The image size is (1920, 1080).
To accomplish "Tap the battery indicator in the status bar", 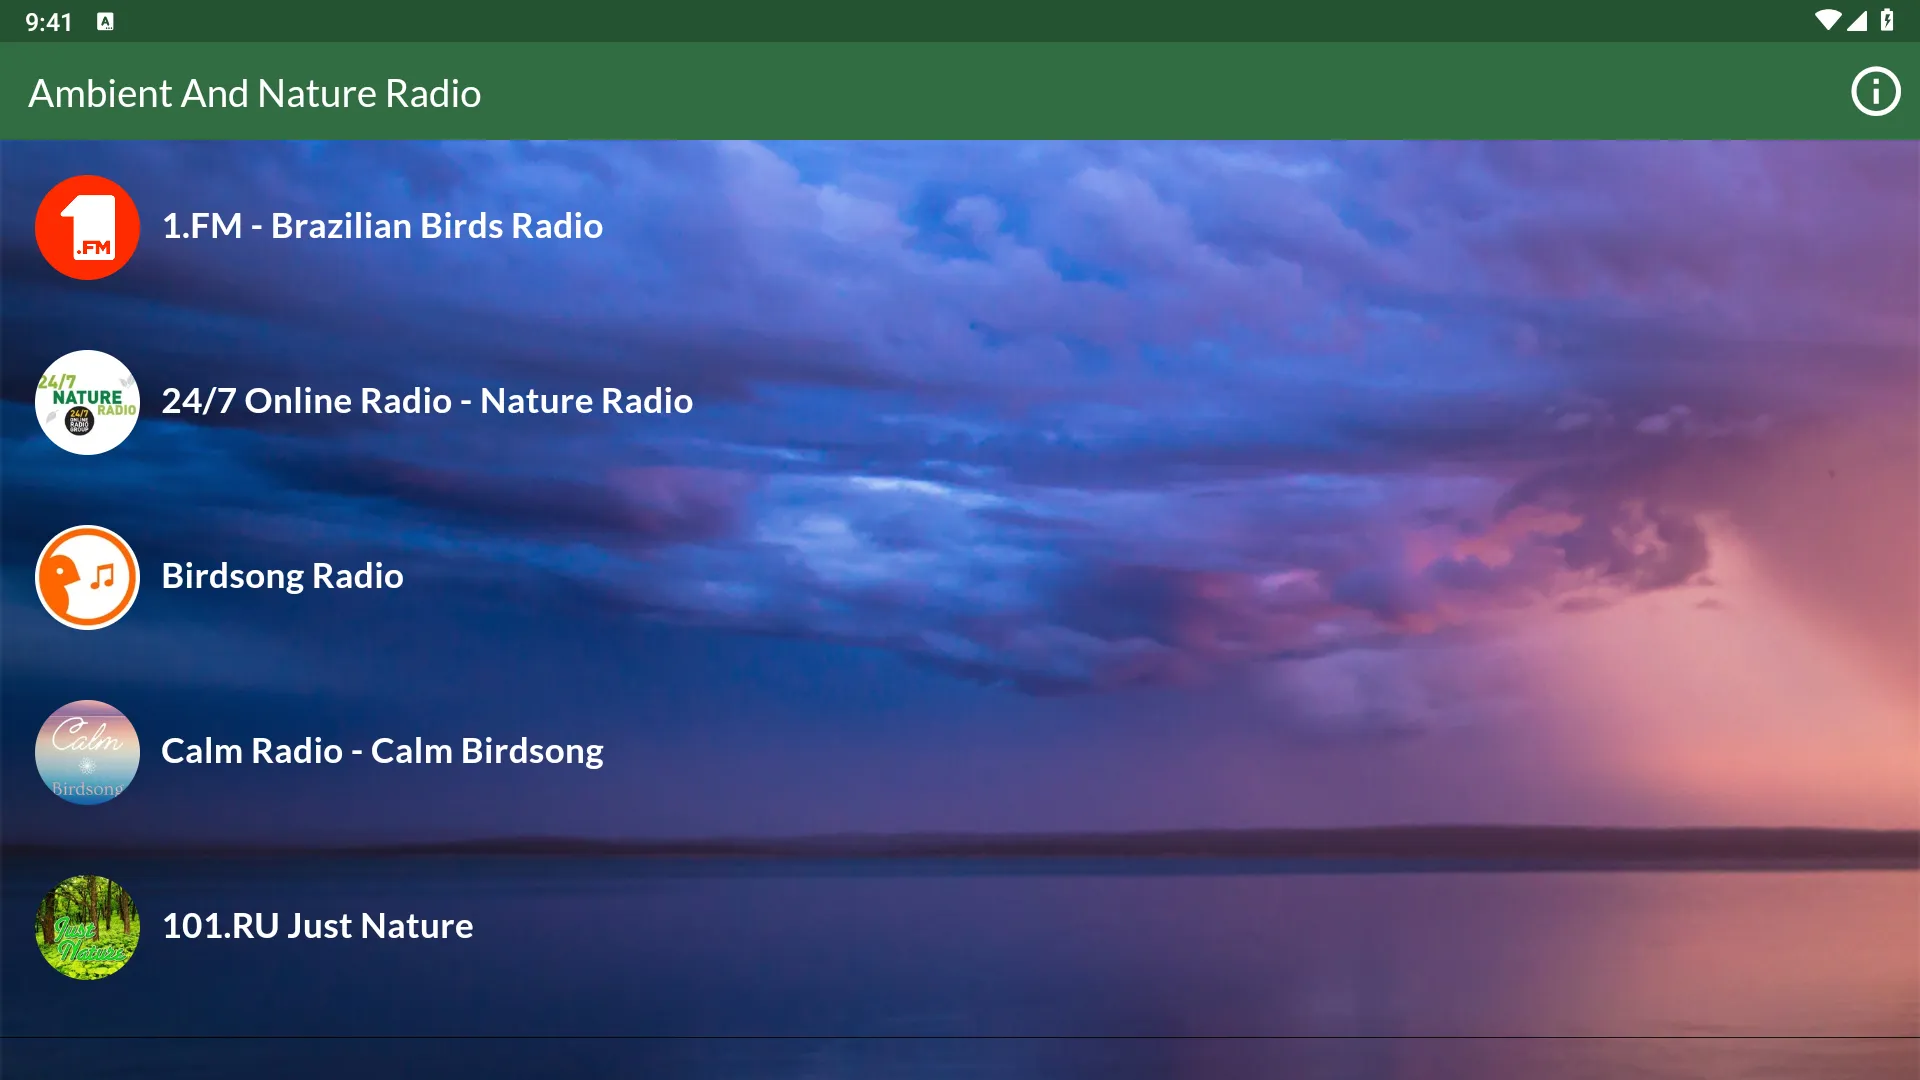I will (x=1887, y=20).
